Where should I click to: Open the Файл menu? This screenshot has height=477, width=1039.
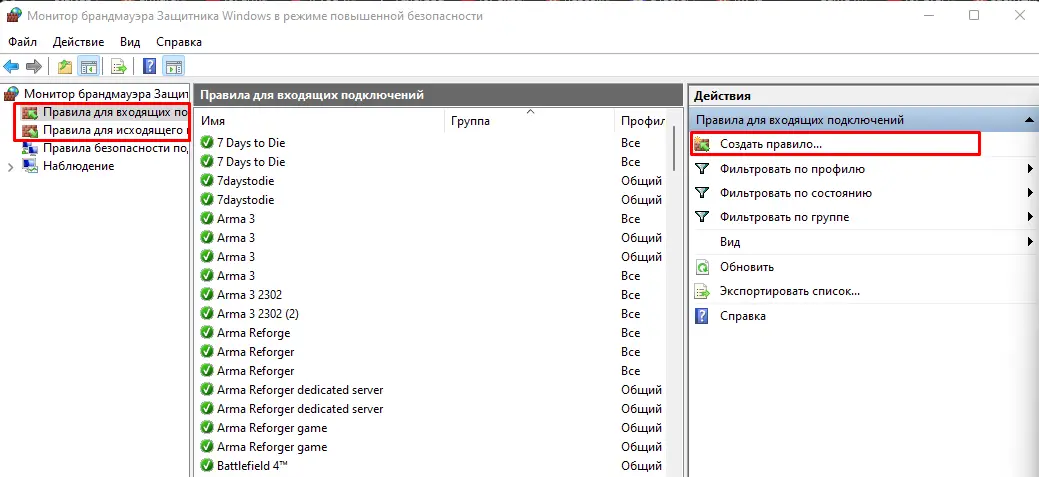23,42
